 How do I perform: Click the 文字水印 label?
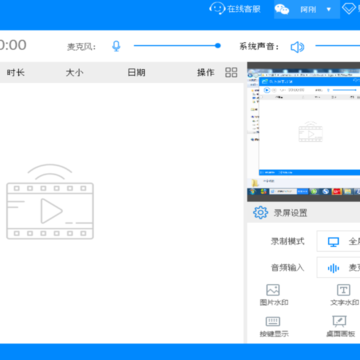[x=345, y=303]
